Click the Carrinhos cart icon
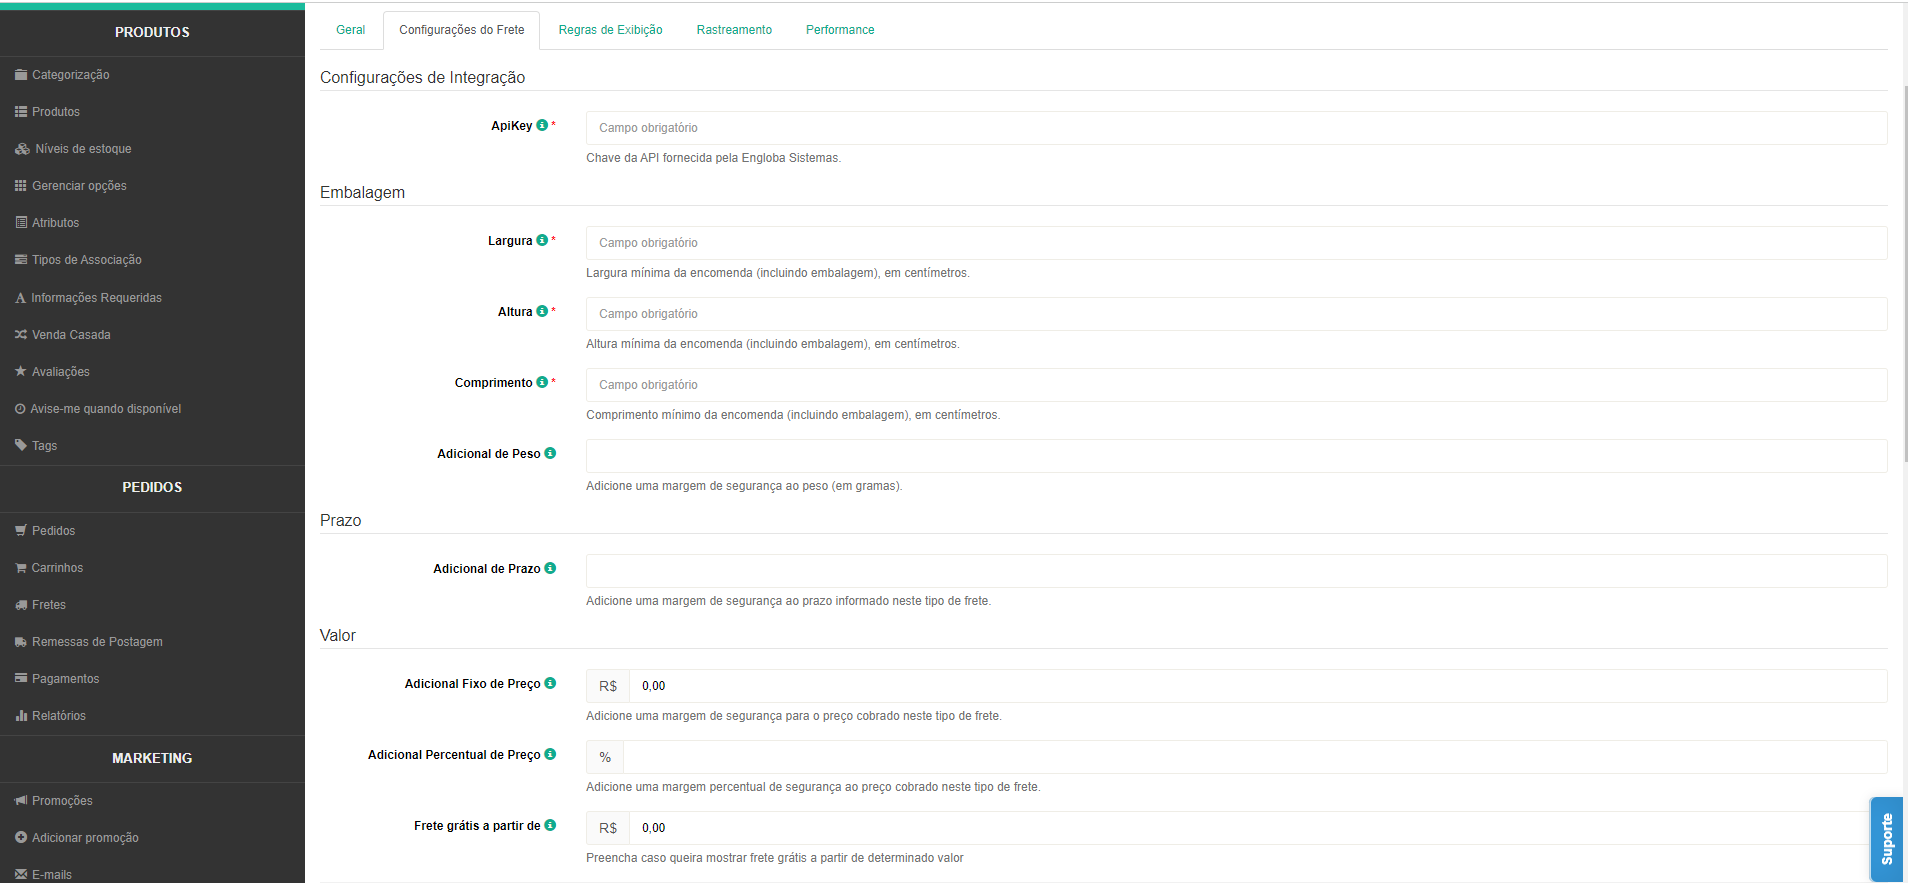Viewport: 1908px width, 883px height. [21, 568]
